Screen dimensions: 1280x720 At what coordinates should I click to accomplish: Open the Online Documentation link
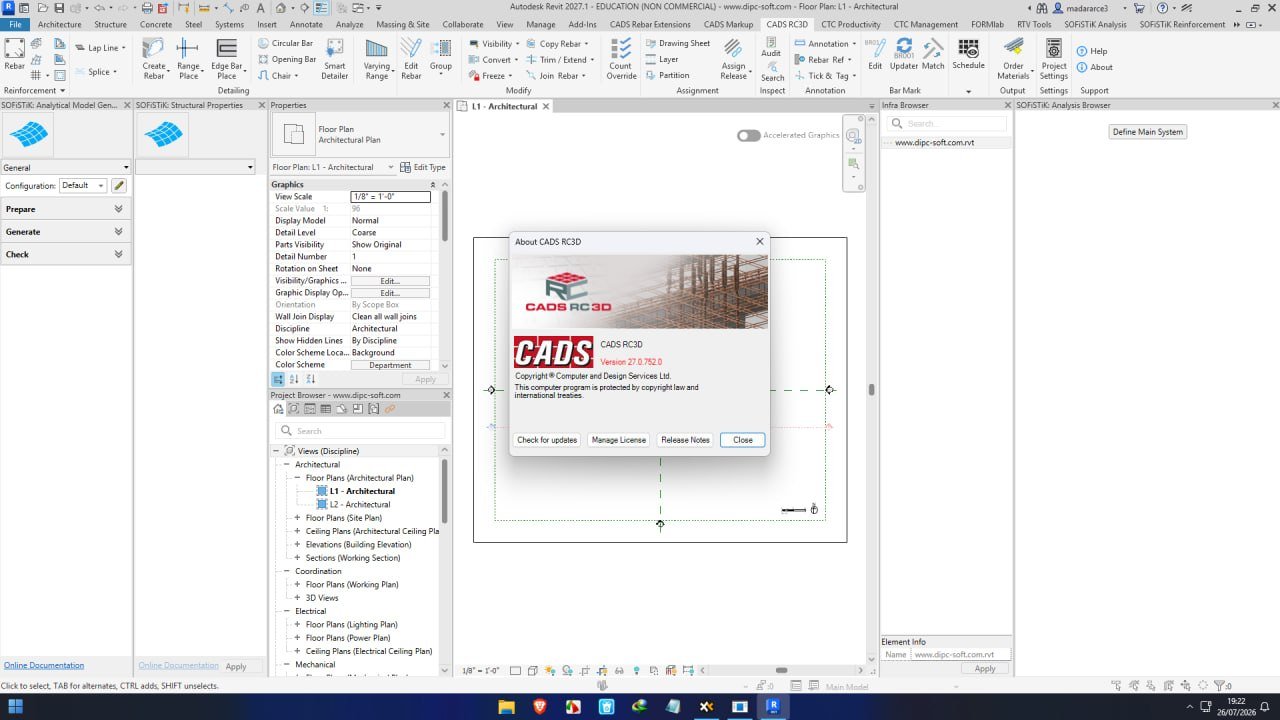(x=44, y=665)
